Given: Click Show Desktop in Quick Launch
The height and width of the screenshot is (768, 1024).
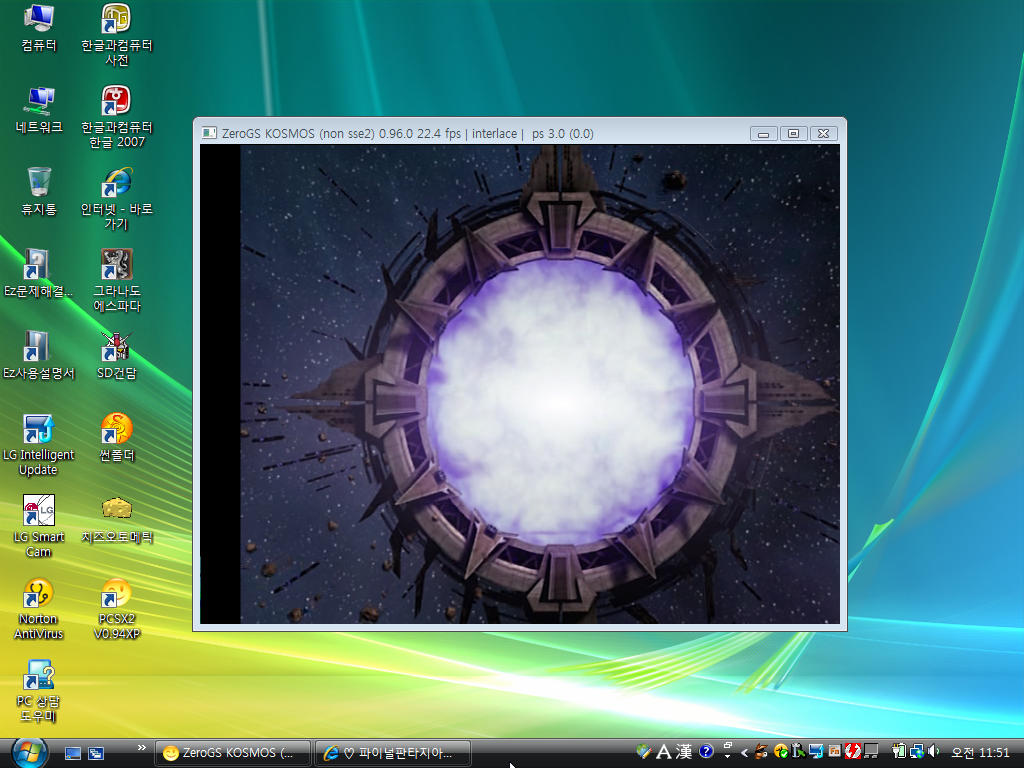Looking at the screenshot, I should coord(72,754).
